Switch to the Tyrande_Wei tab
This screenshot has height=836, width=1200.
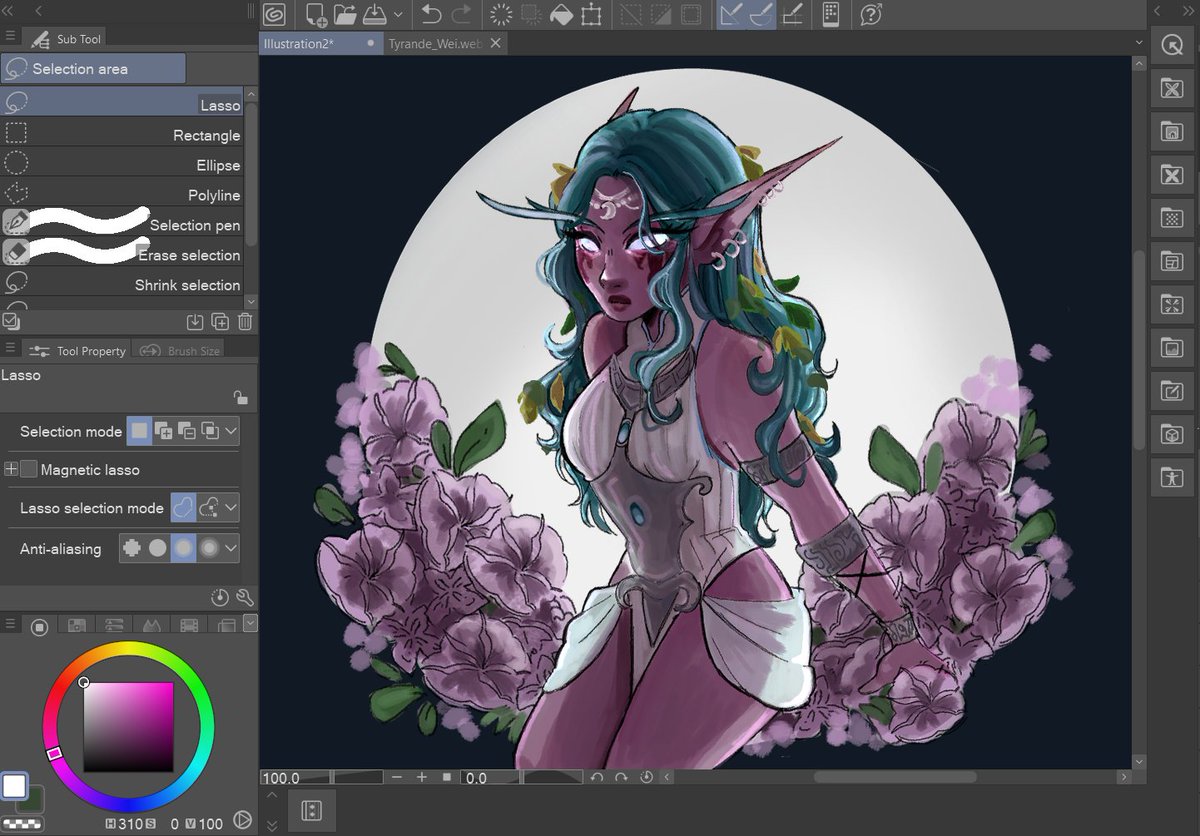point(436,43)
